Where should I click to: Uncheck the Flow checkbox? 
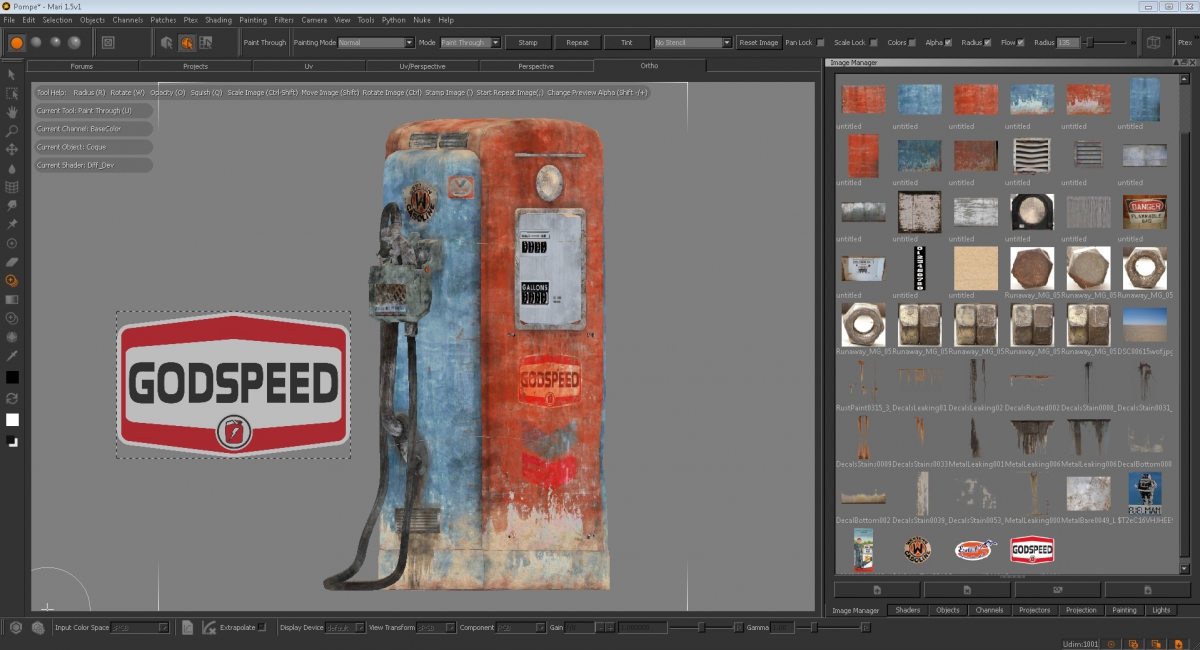(x=1020, y=43)
